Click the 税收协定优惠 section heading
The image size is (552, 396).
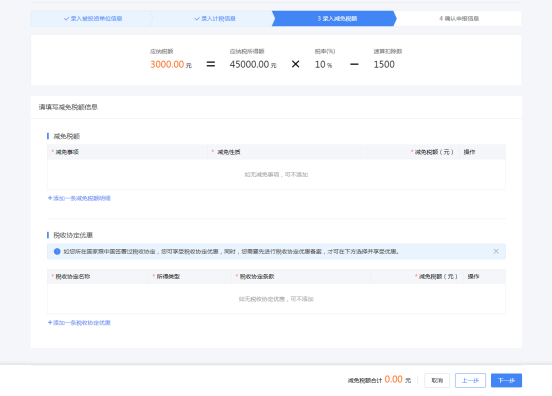click(73, 235)
